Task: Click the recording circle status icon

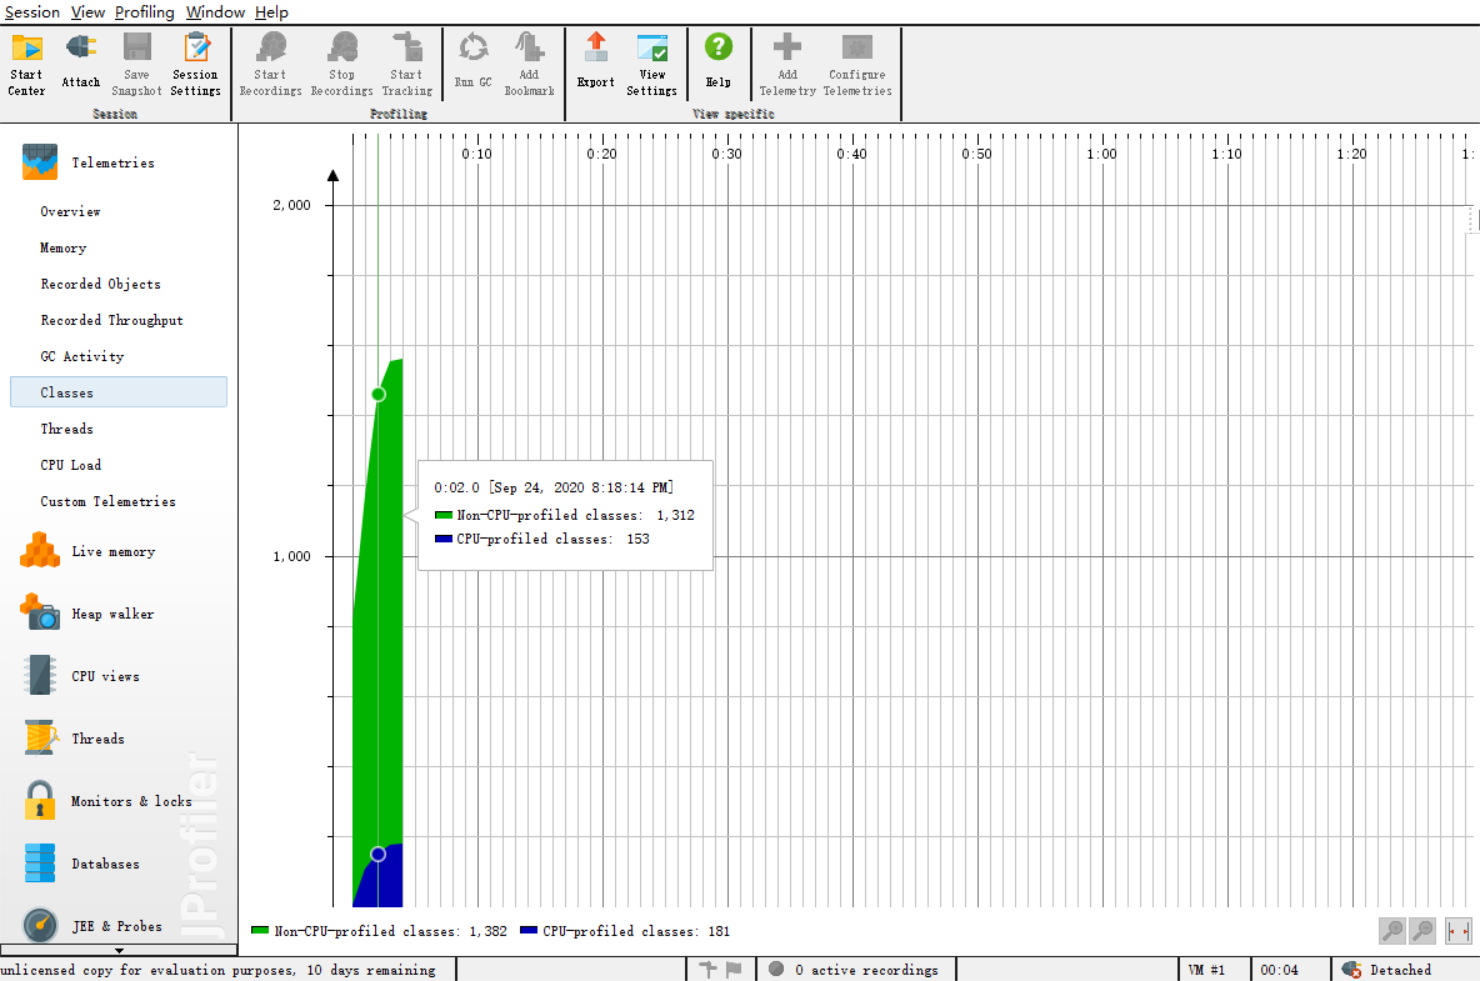Action: (x=776, y=969)
